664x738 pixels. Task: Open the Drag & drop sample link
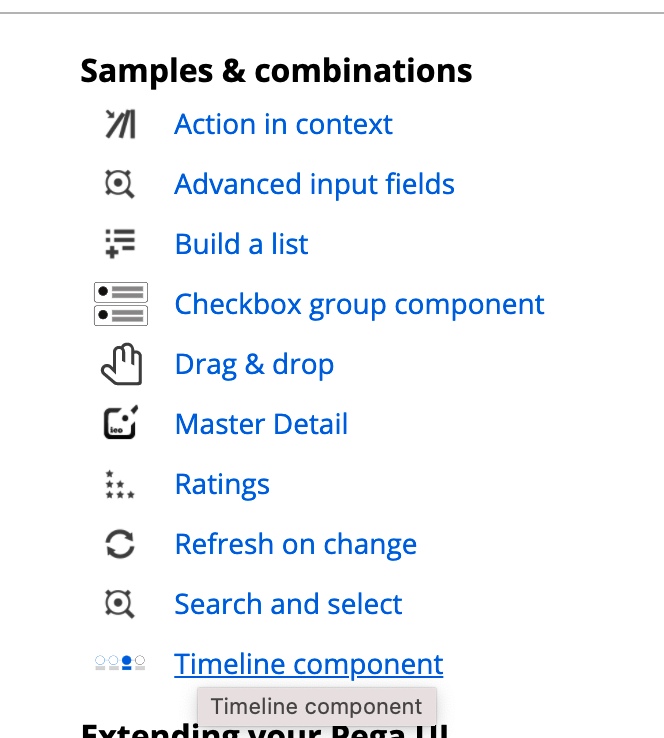tap(254, 365)
